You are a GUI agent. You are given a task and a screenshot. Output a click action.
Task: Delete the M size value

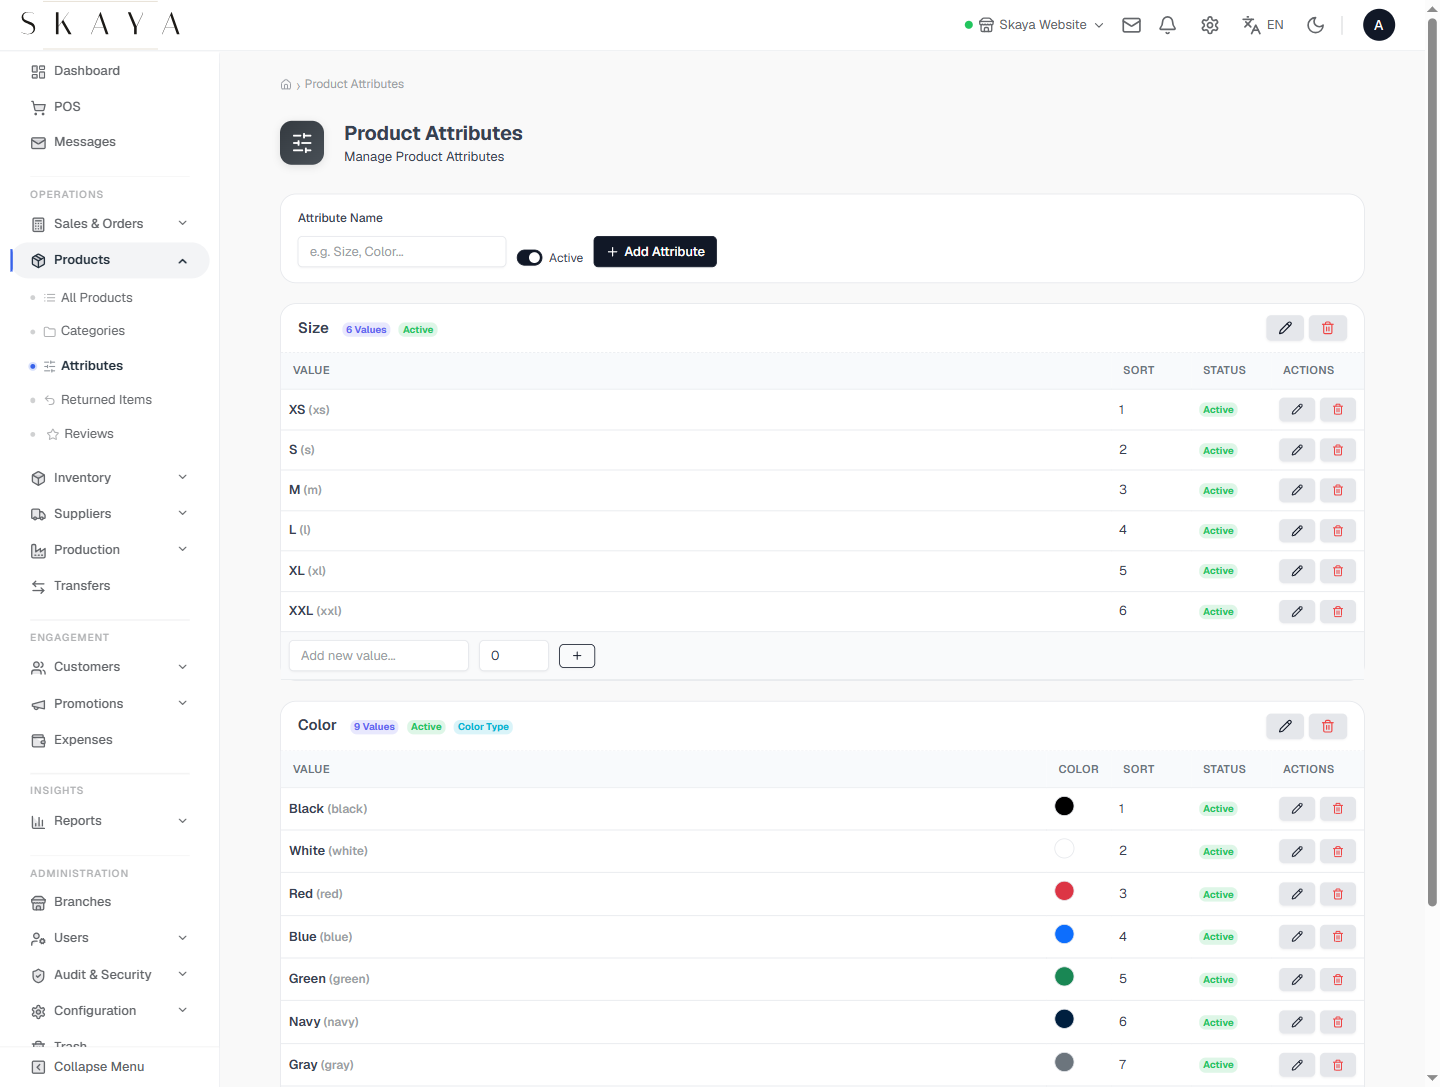pos(1338,490)
